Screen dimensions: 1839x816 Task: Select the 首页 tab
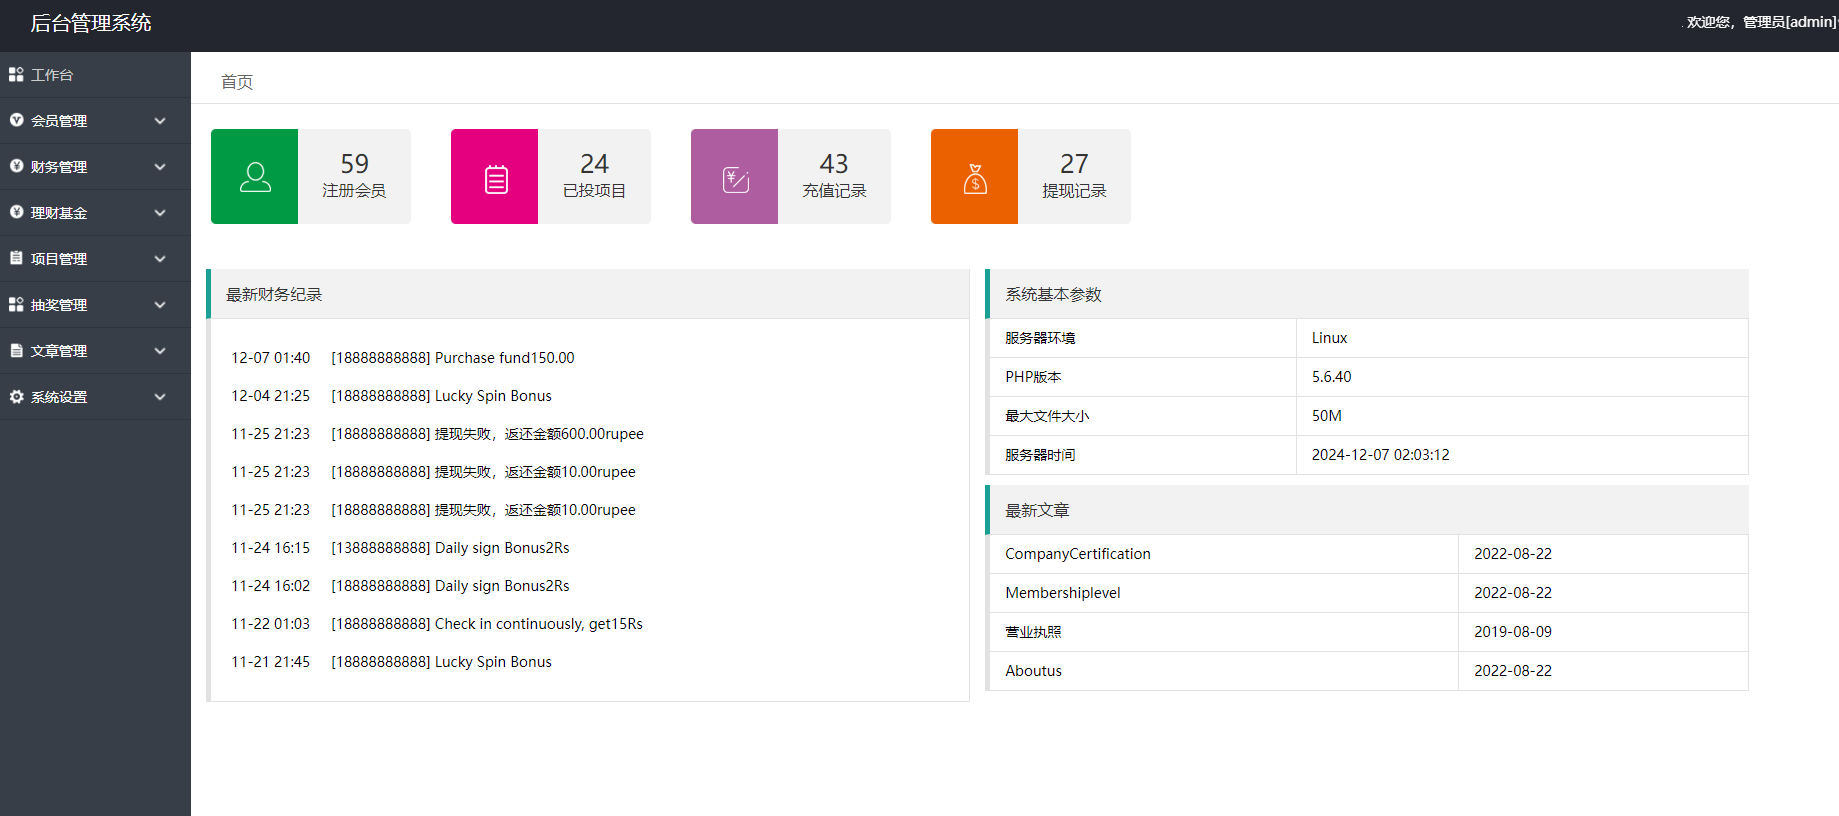click(x=237, y=82)
